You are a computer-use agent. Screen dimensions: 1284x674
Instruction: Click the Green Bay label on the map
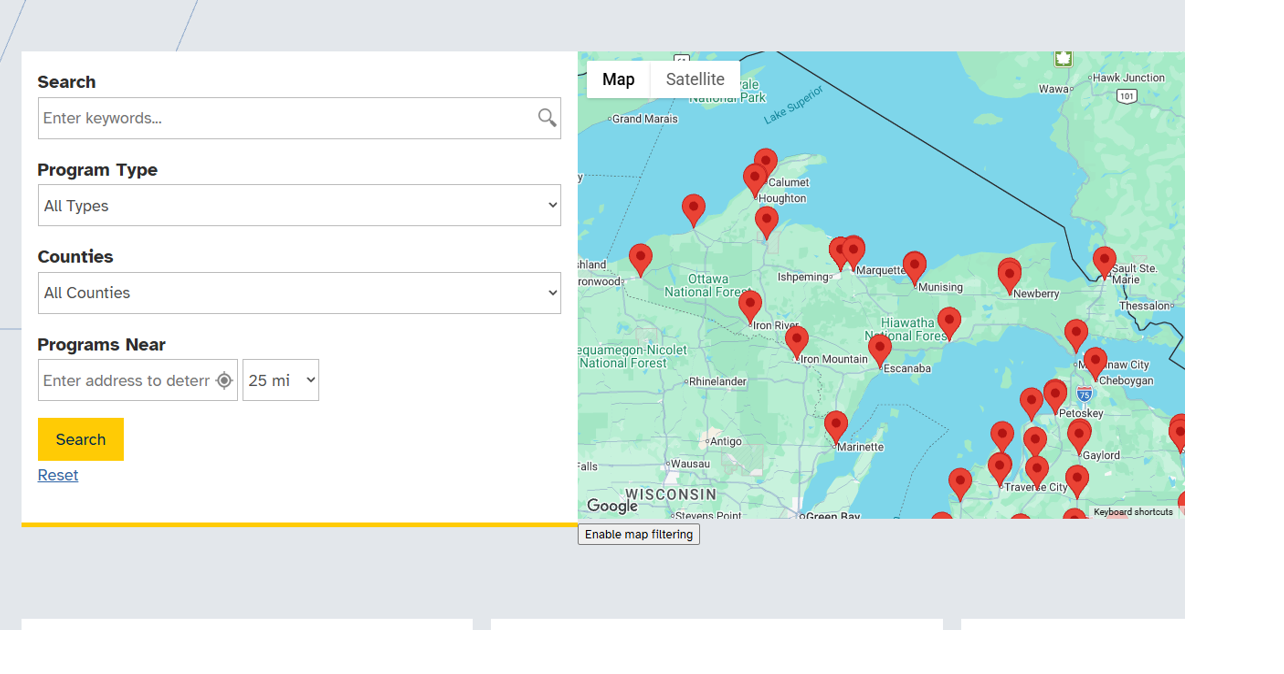[832, 516]
